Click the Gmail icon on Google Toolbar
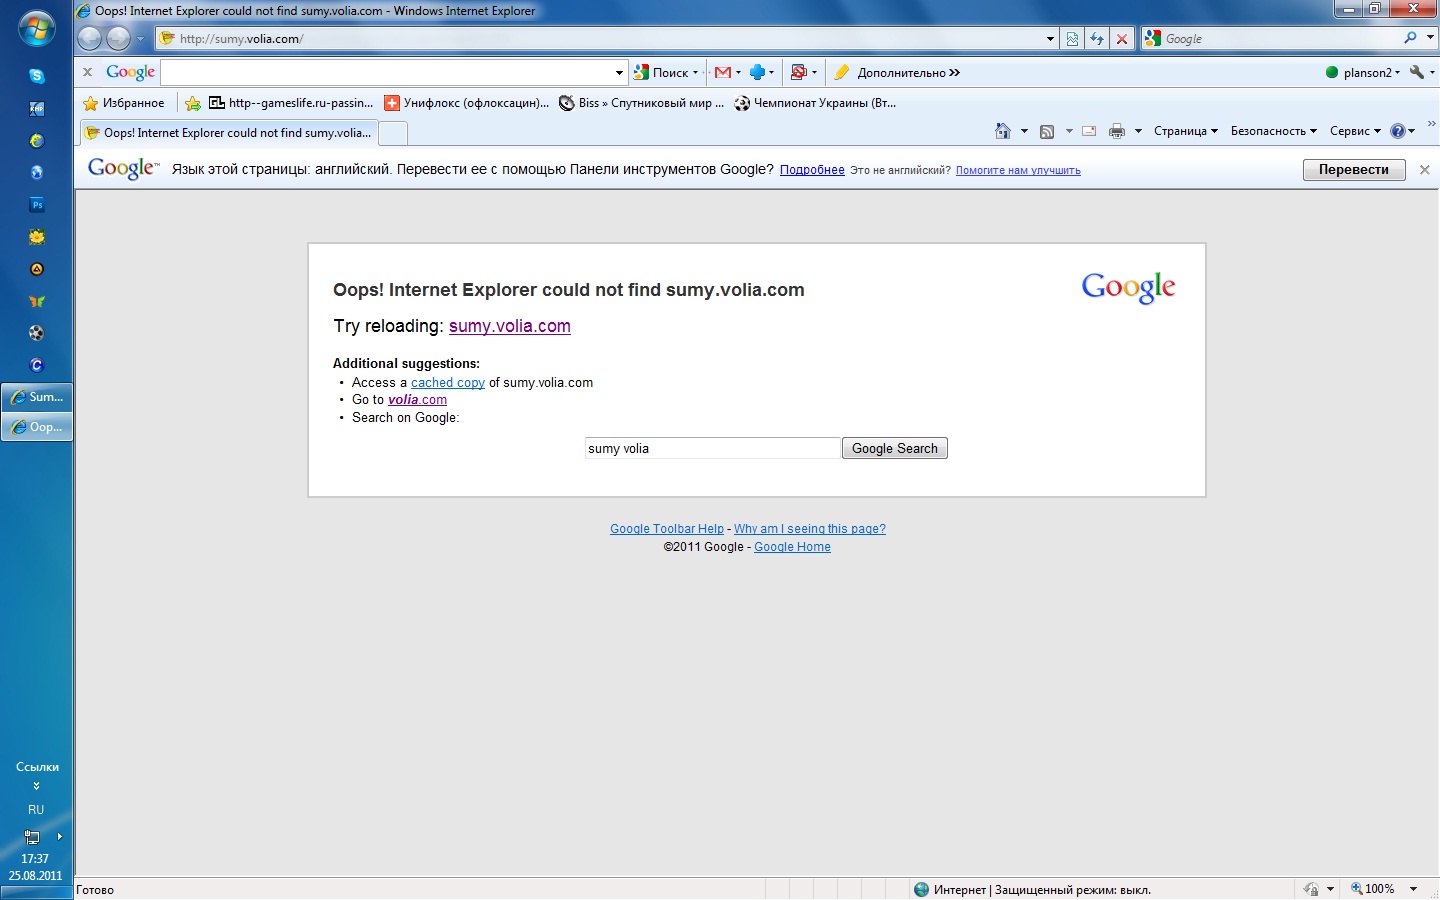The width and height of the screenshot is (1440, 900). point(723,72)
